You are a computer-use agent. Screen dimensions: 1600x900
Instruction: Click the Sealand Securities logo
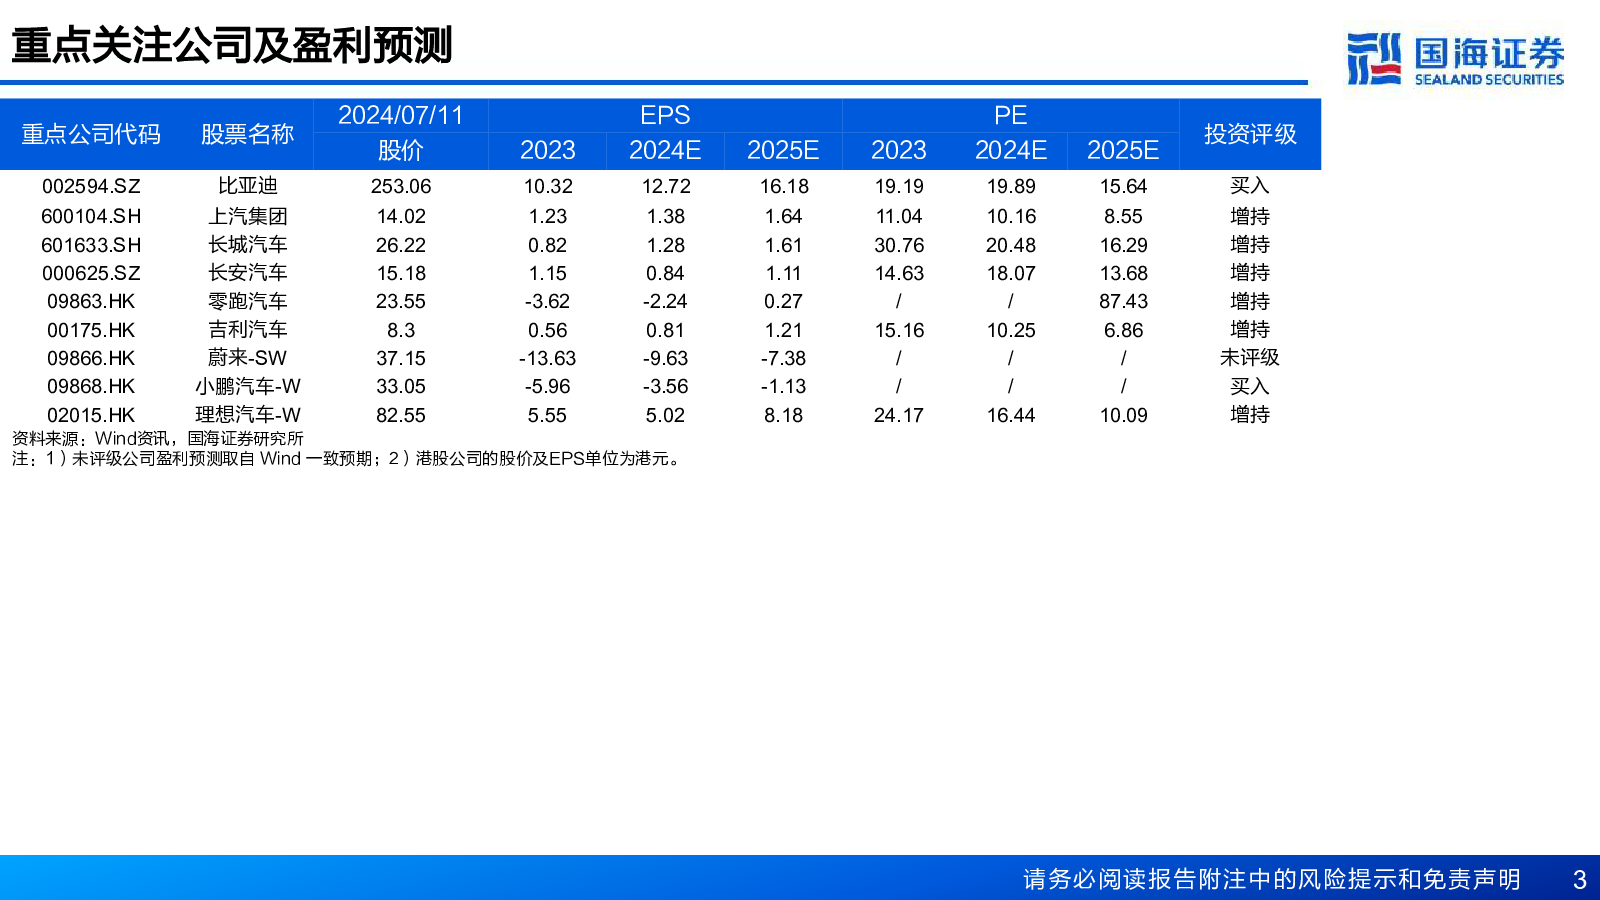(1455, 59)
